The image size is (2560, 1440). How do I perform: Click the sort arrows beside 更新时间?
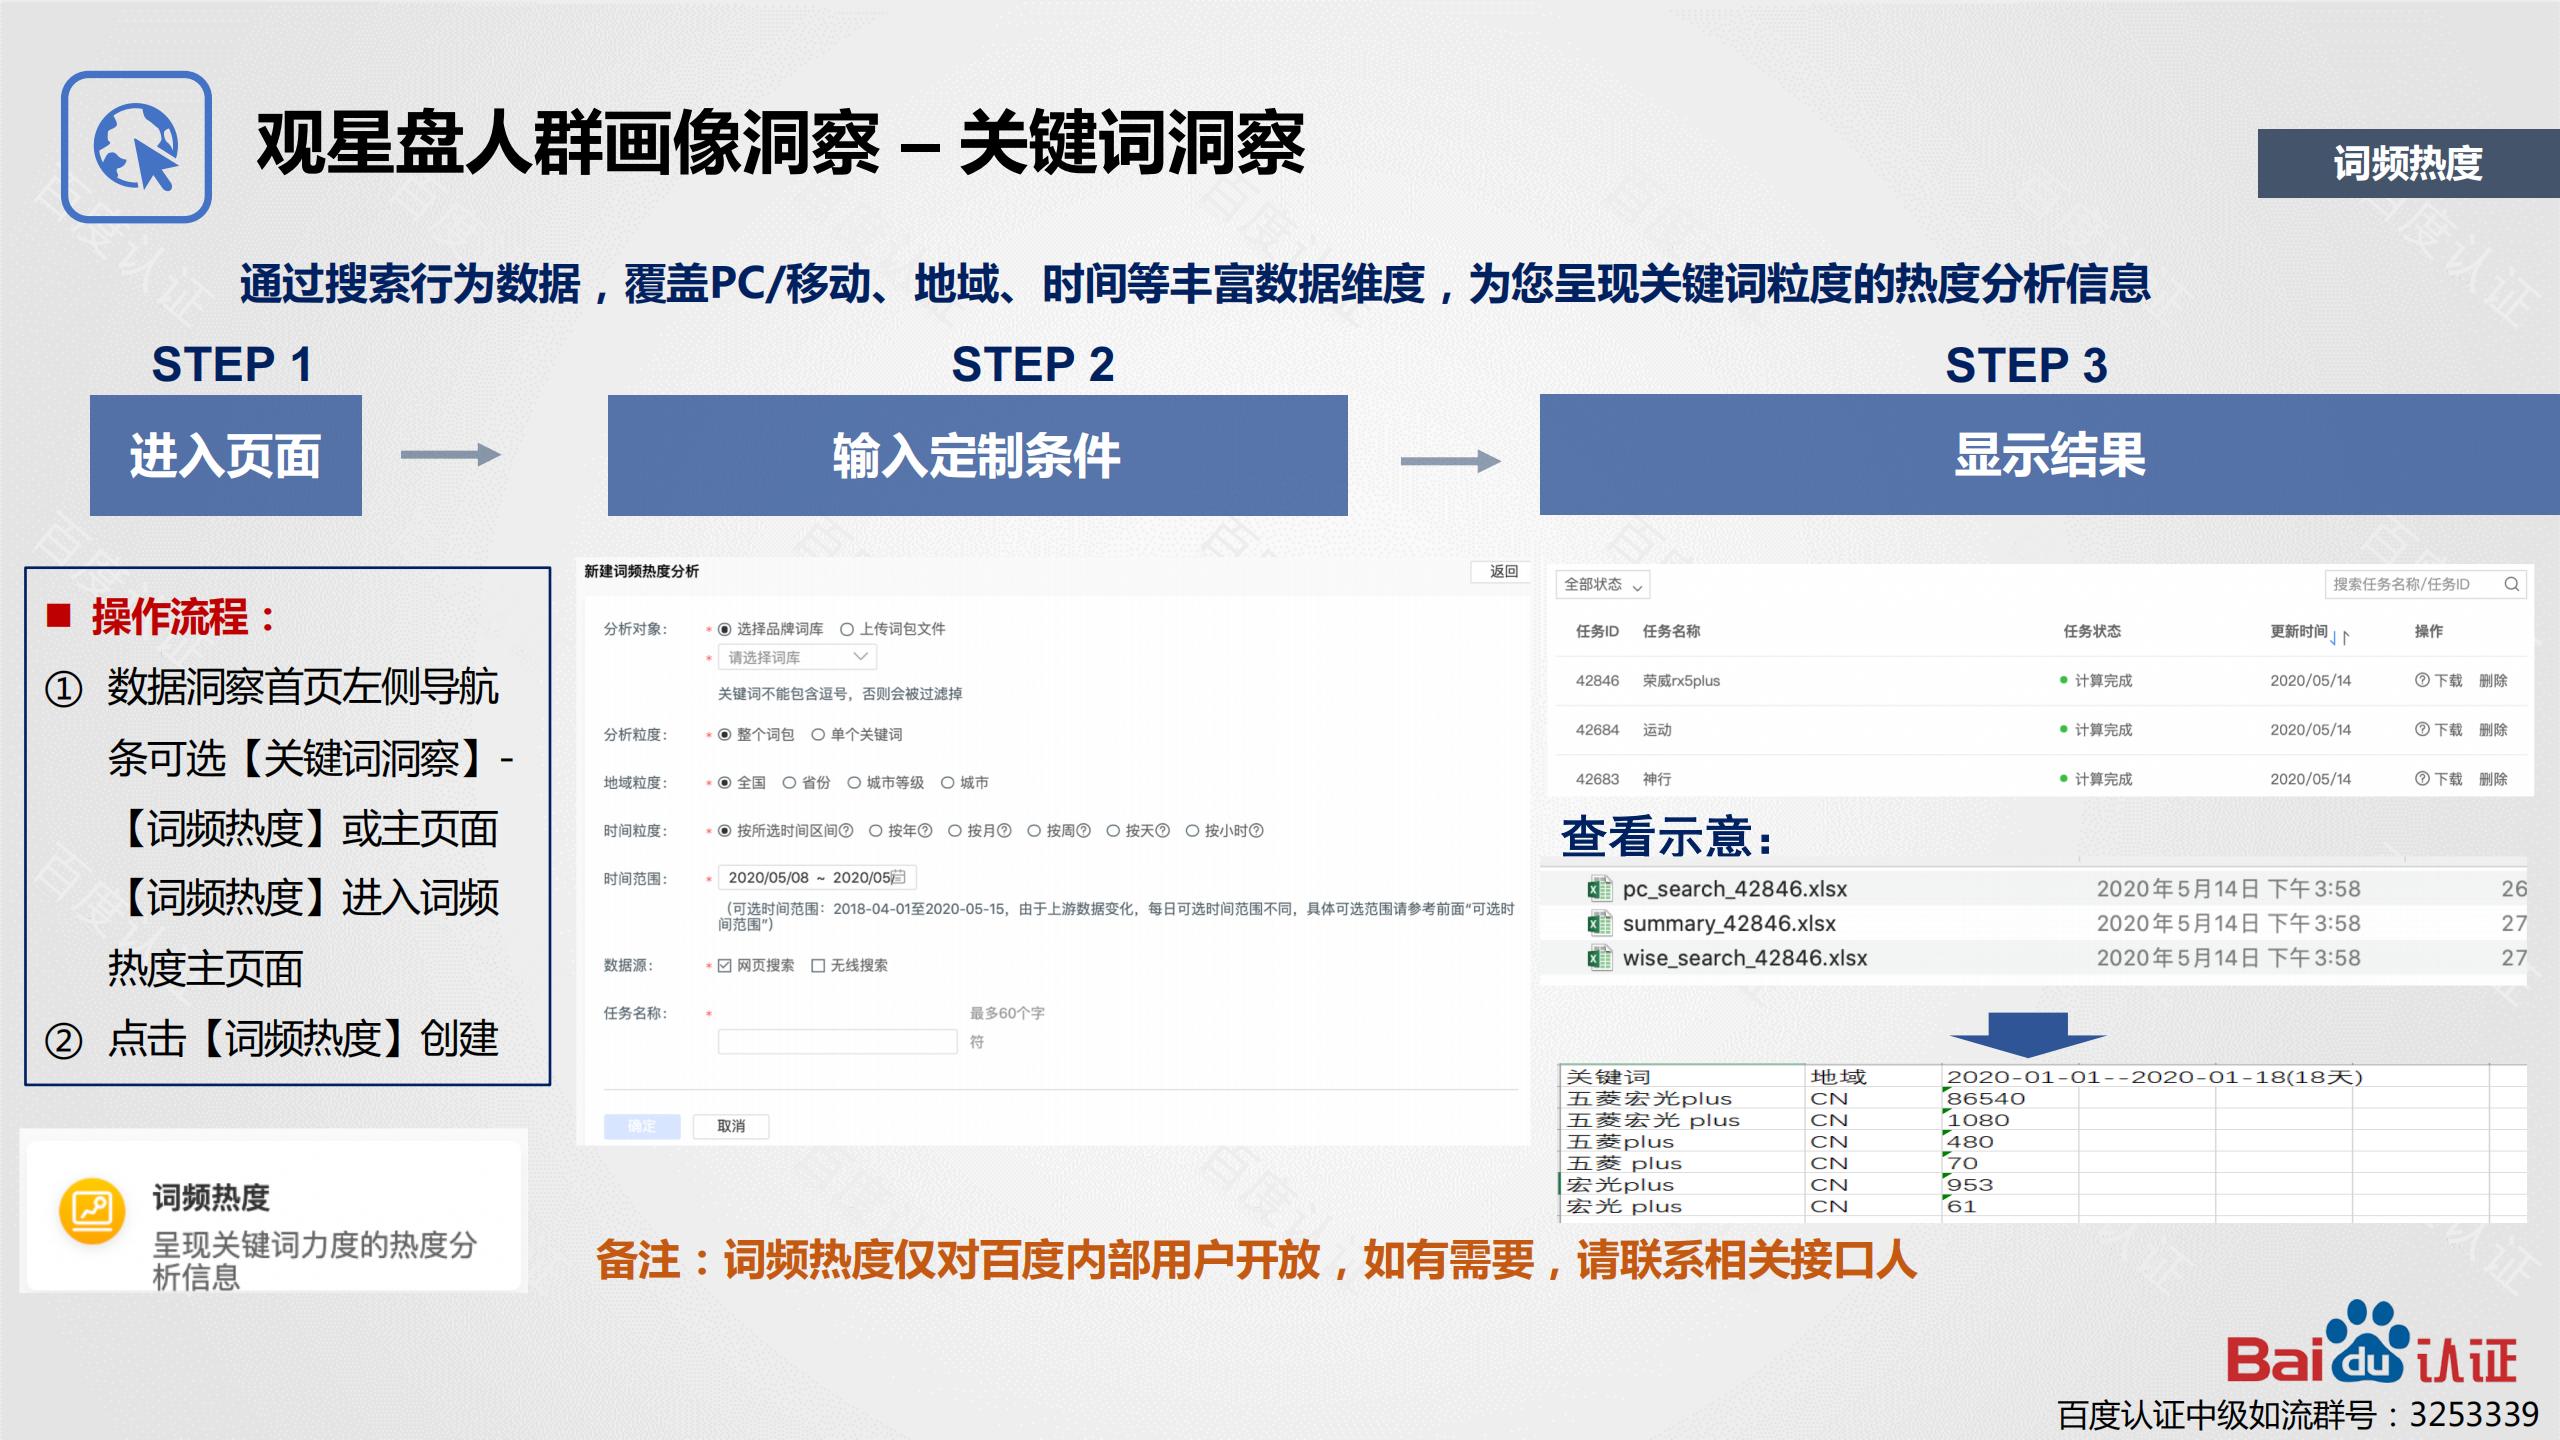2339,636
